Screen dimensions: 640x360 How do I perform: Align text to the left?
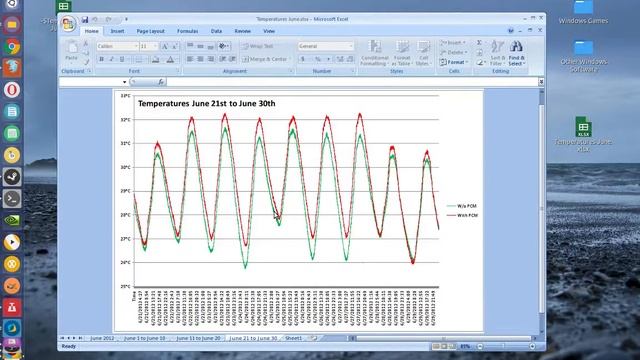coord(190,59)
